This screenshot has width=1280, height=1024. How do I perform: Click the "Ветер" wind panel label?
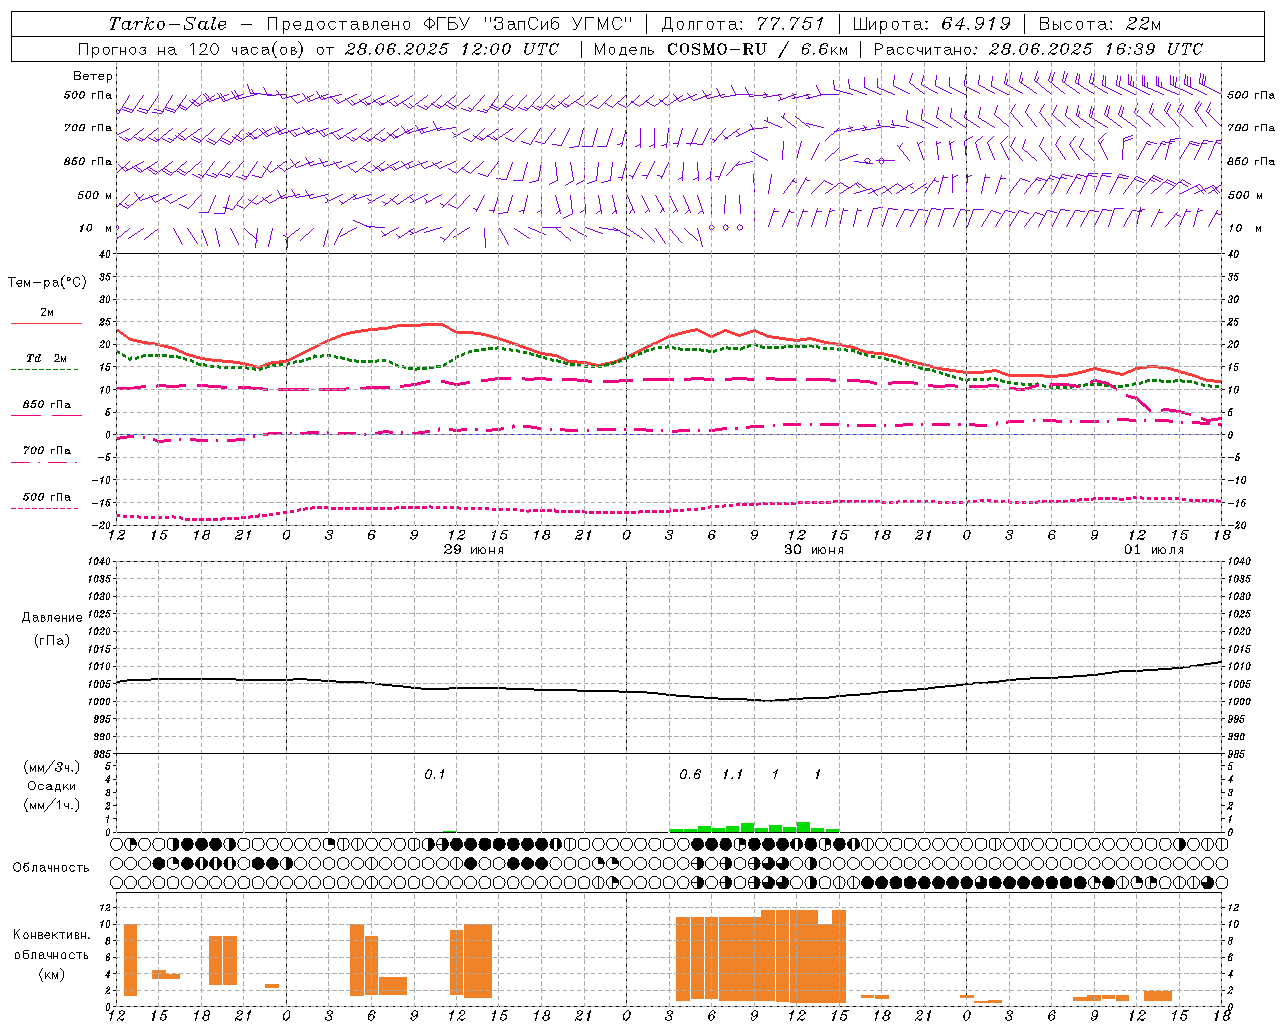(93, 76)
